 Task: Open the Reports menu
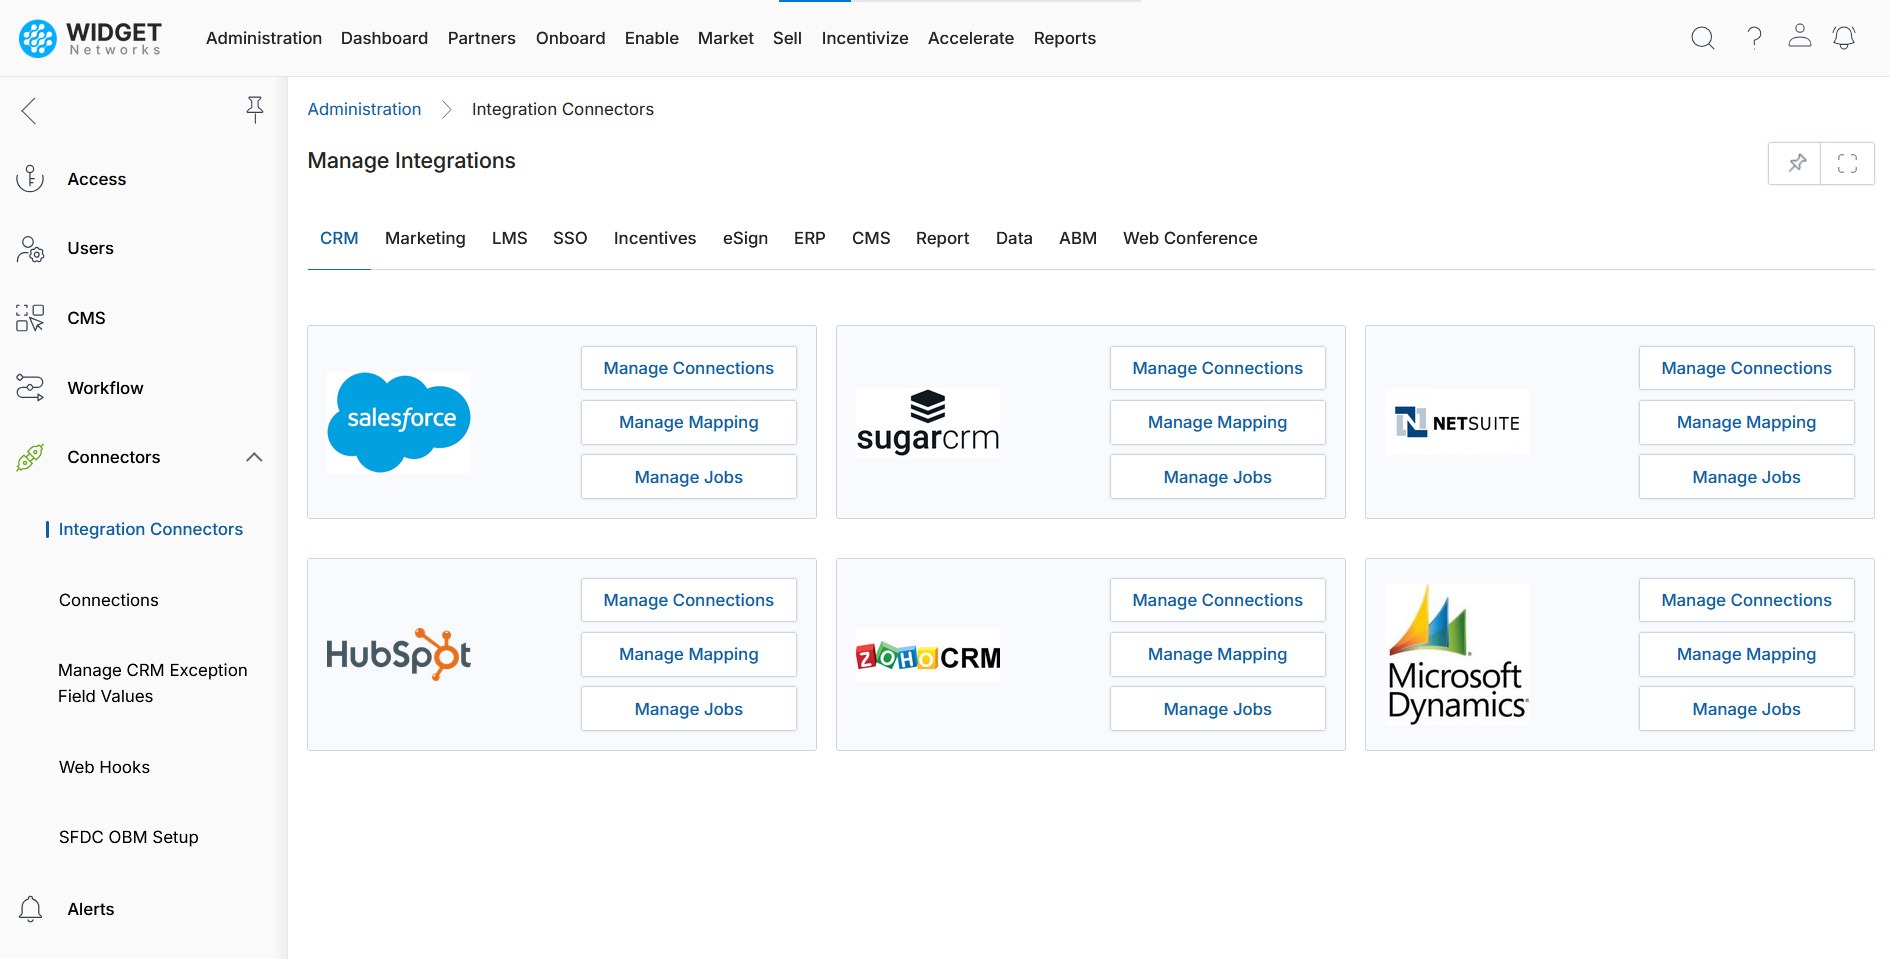pyautogui.click(x=1065, y=38)
